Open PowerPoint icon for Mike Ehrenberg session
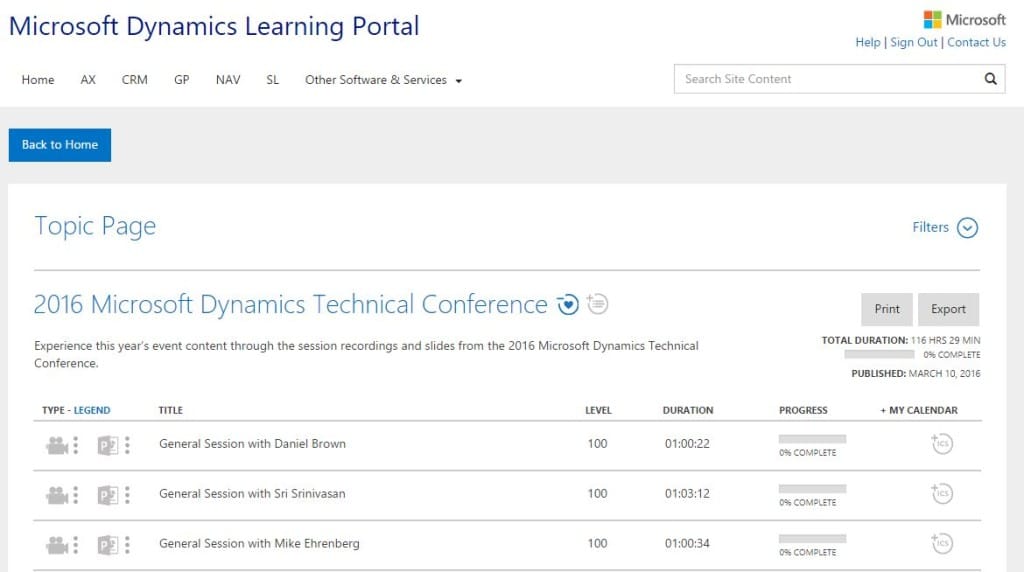1024x572 pixels. coord(108,545)
